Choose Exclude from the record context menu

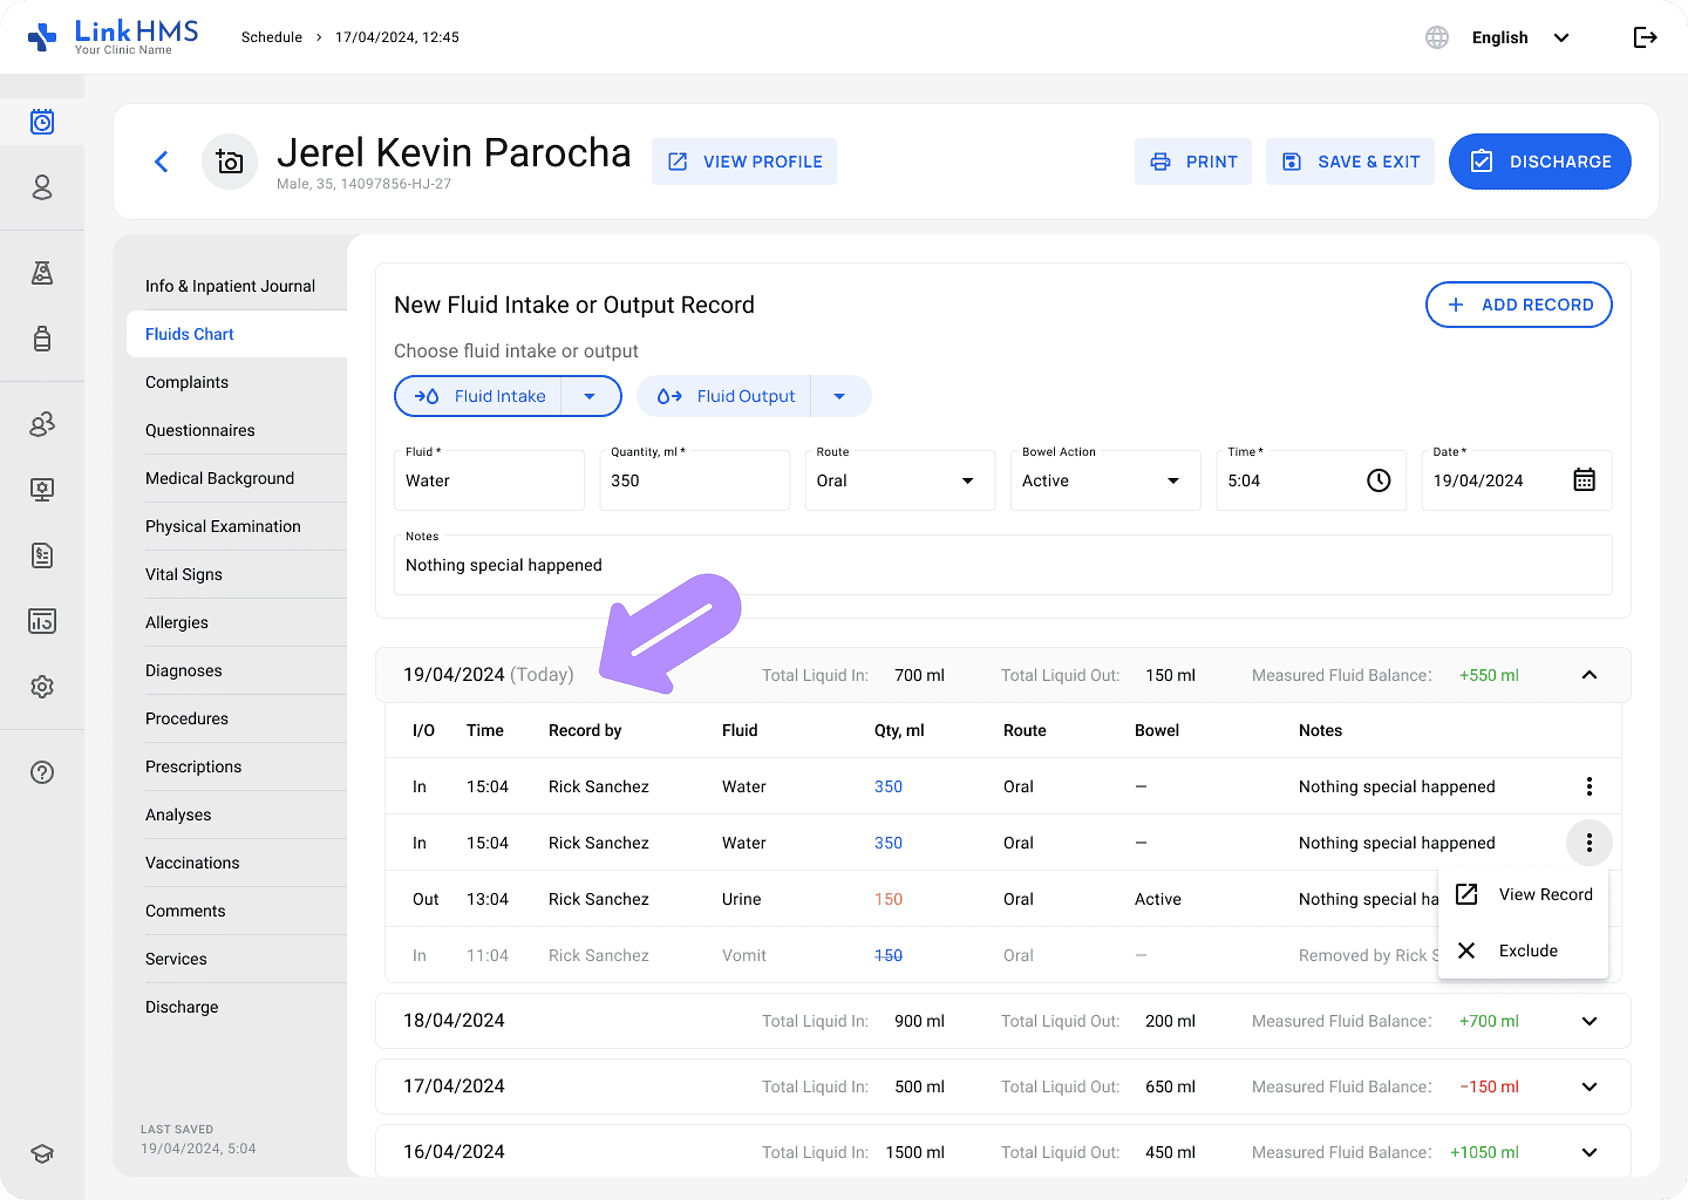[1527, 951]
